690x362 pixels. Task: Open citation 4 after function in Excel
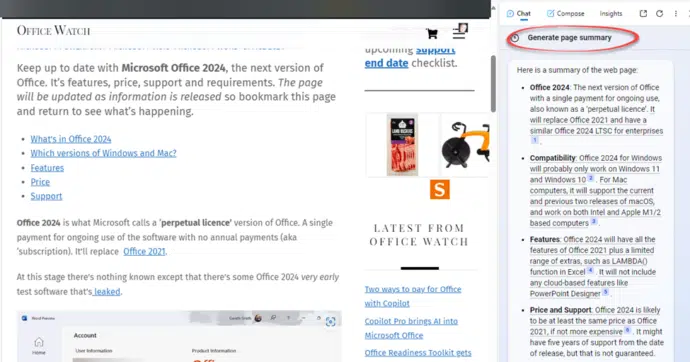click(590, 271)
